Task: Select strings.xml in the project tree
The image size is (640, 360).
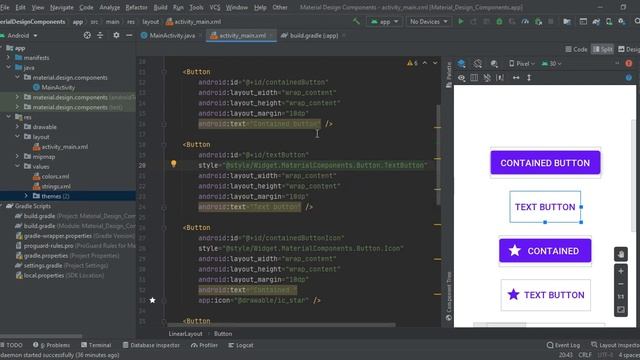Action: pyautogui.click(x=52, y=186)
